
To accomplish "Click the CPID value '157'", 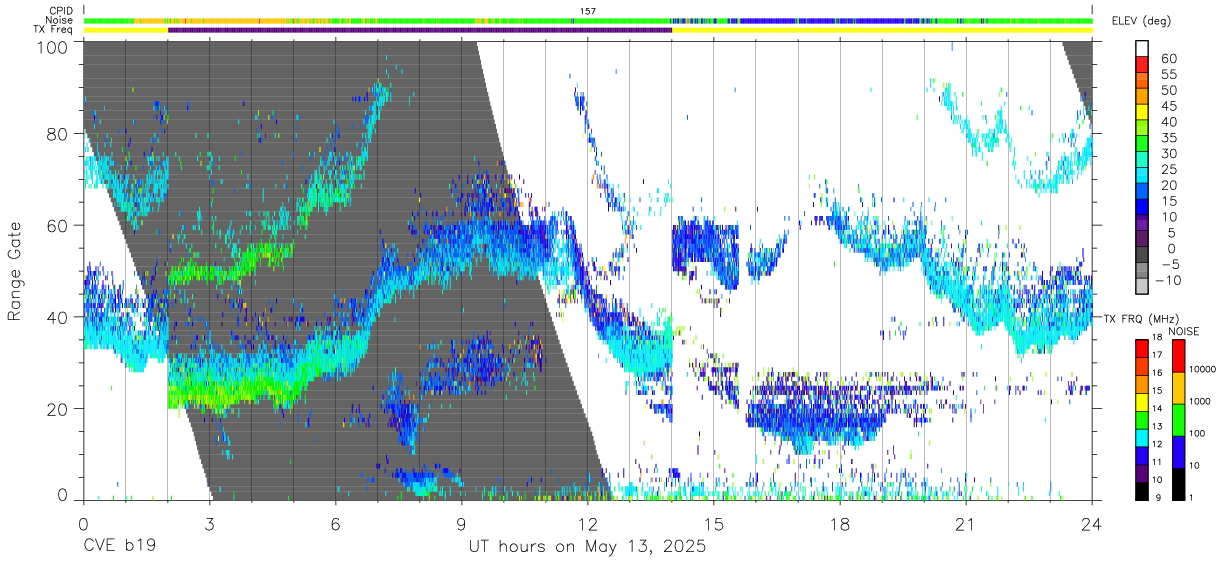I will click(588, 10).
